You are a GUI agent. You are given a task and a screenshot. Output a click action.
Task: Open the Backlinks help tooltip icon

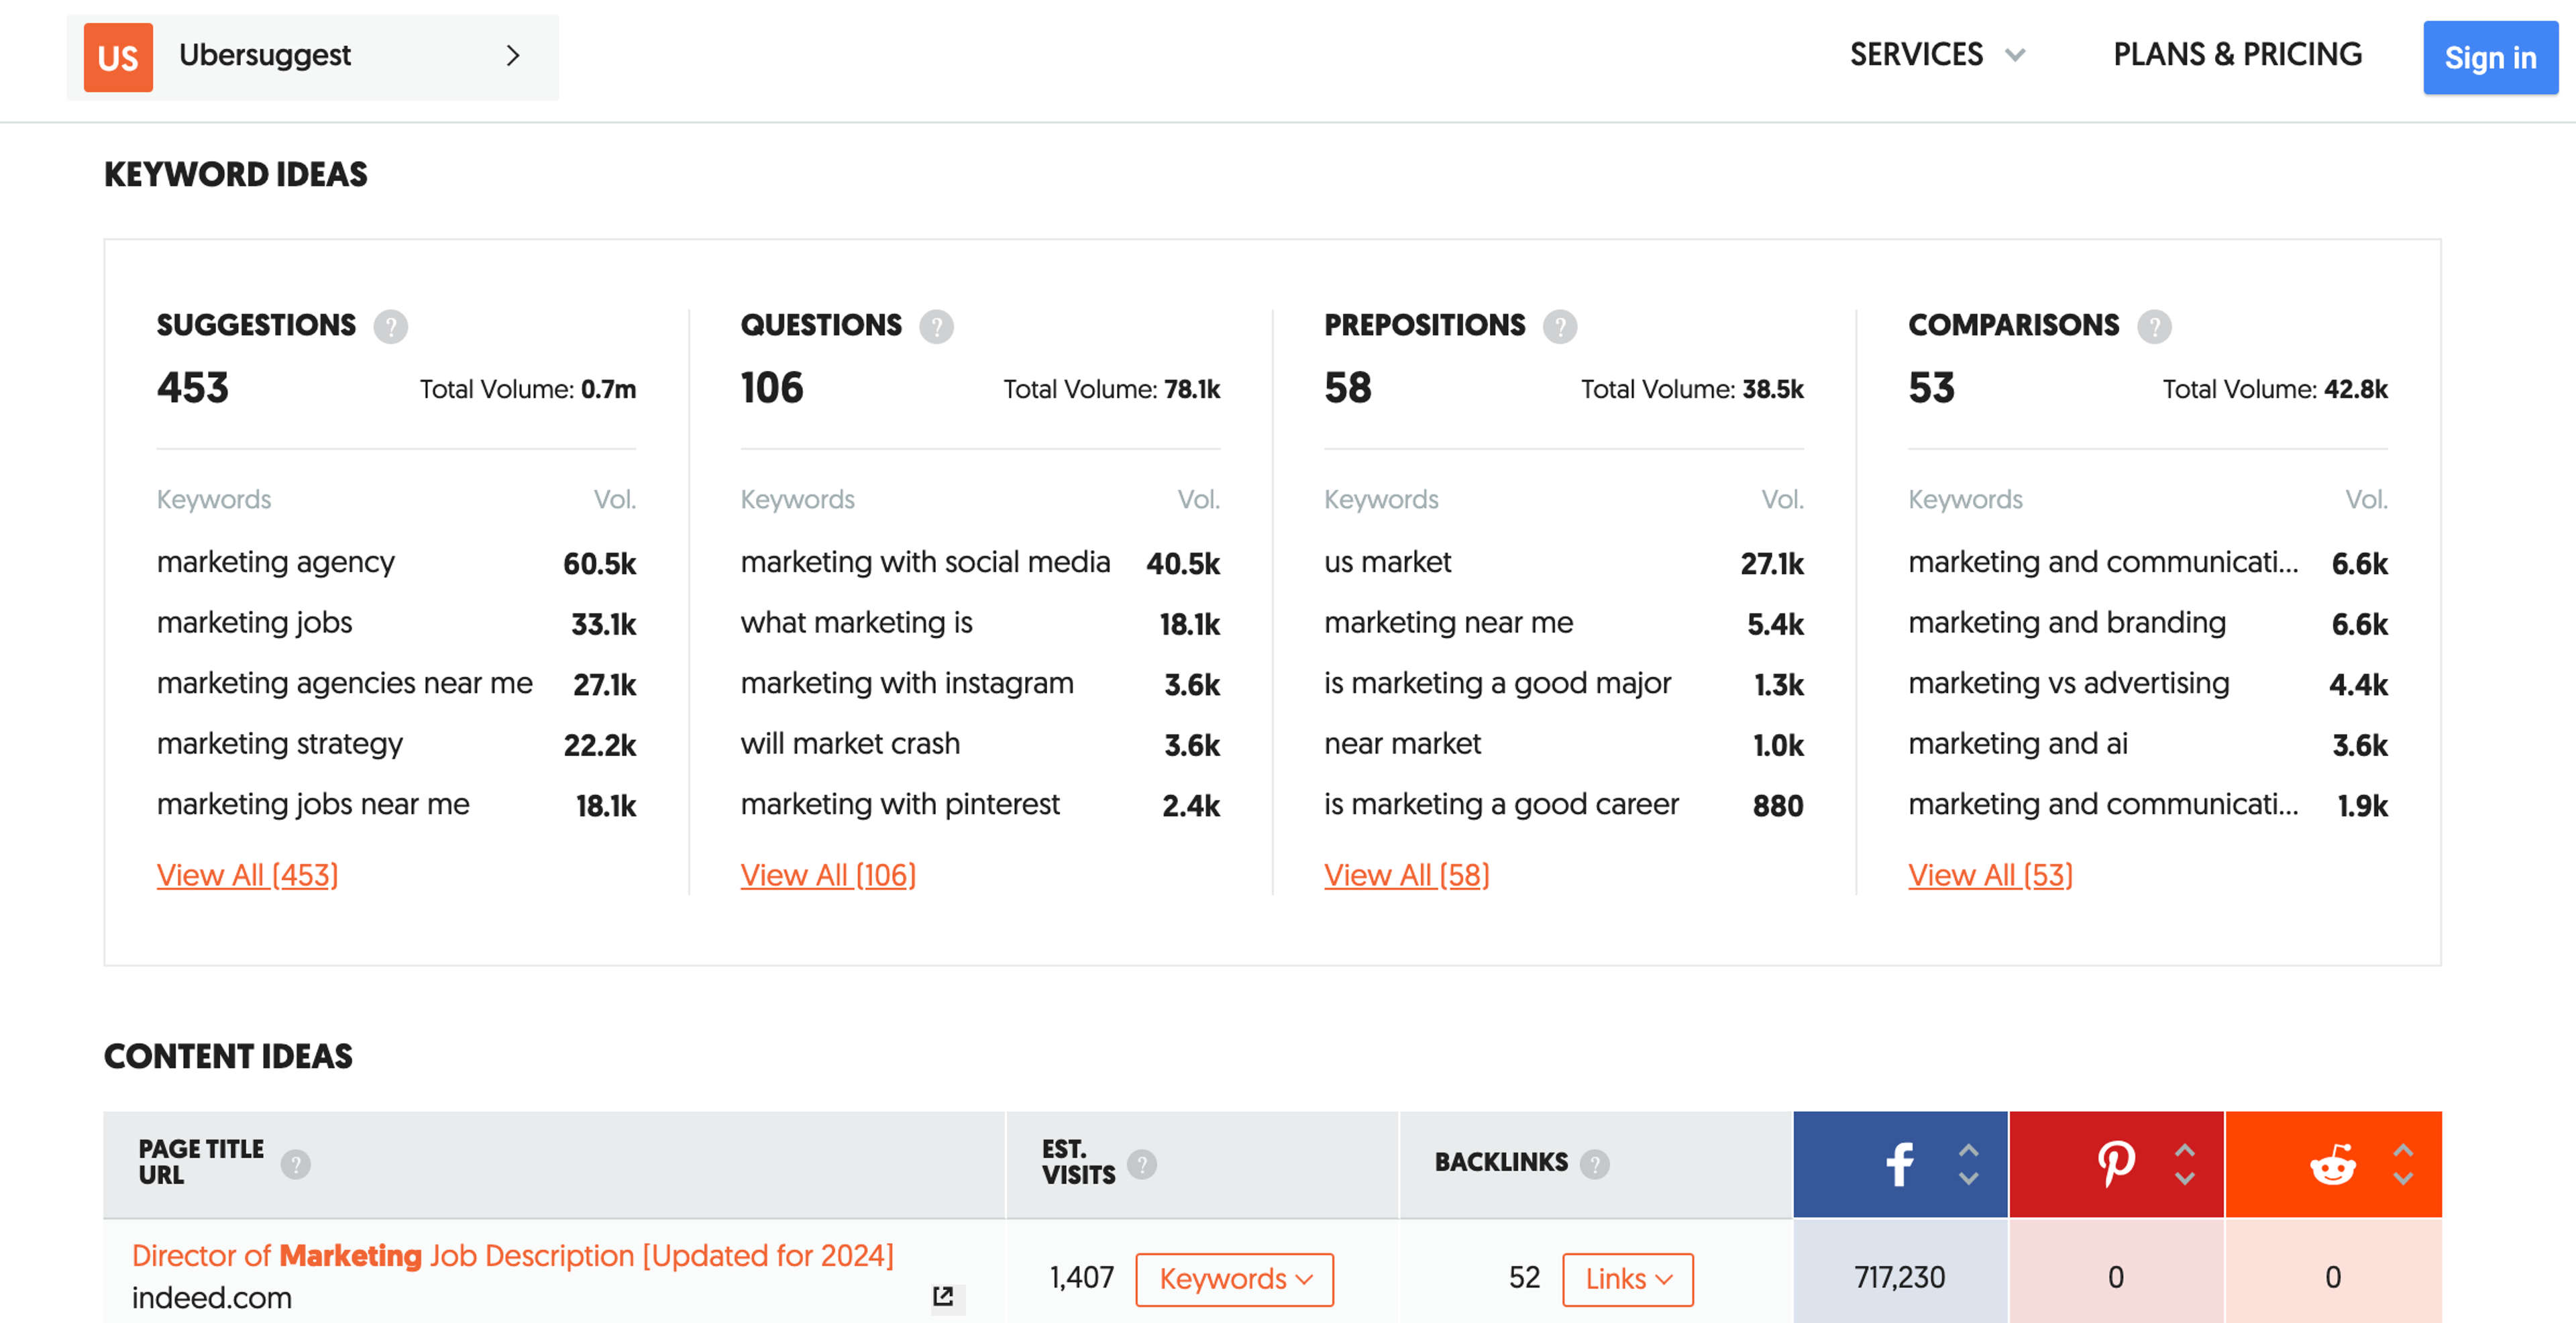click(x=1596, y=1164)
